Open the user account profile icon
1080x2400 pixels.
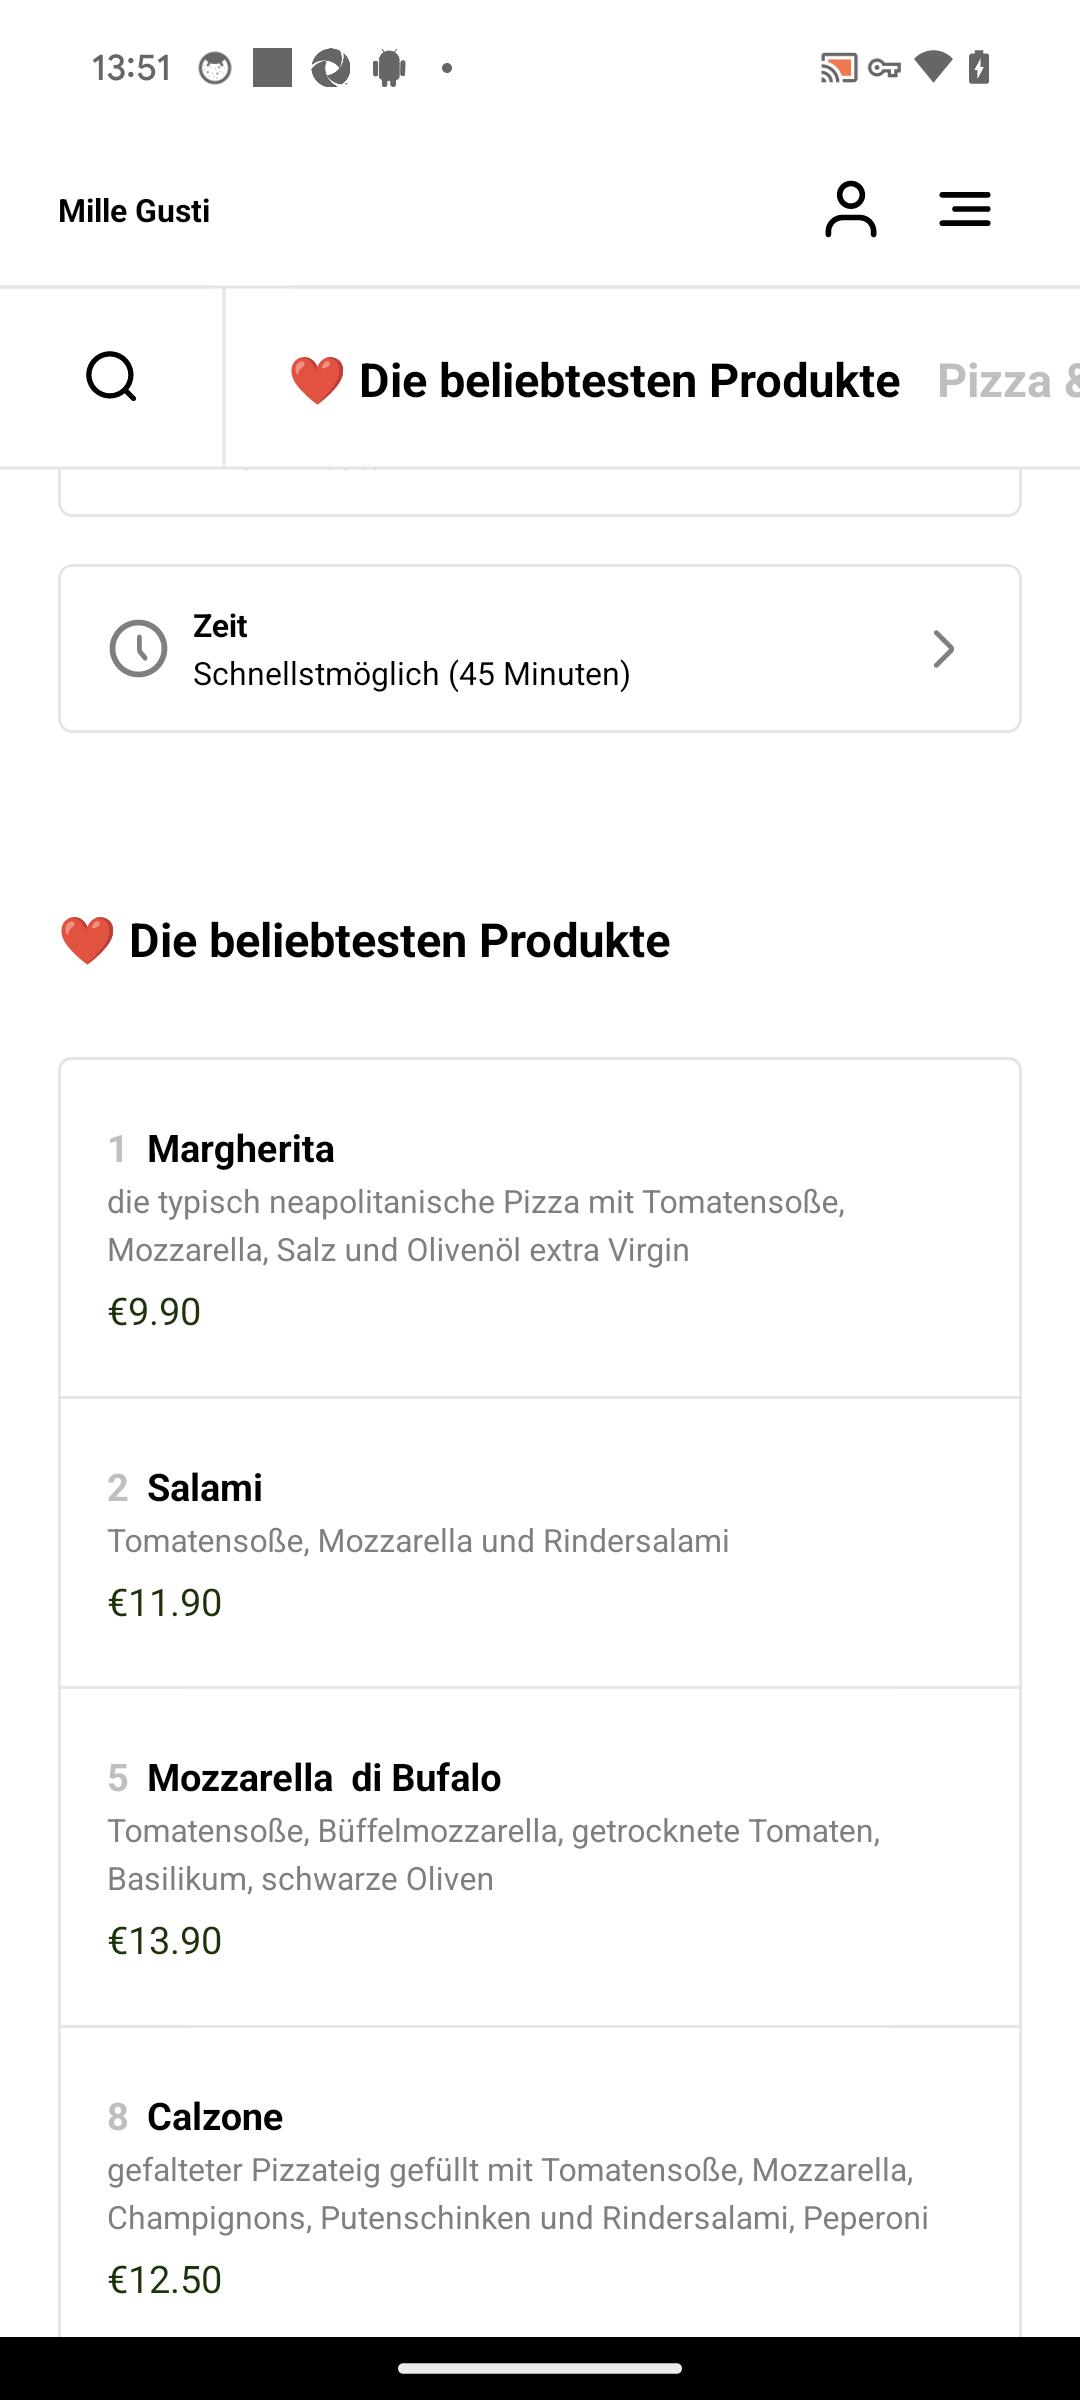tap(850, 209)
